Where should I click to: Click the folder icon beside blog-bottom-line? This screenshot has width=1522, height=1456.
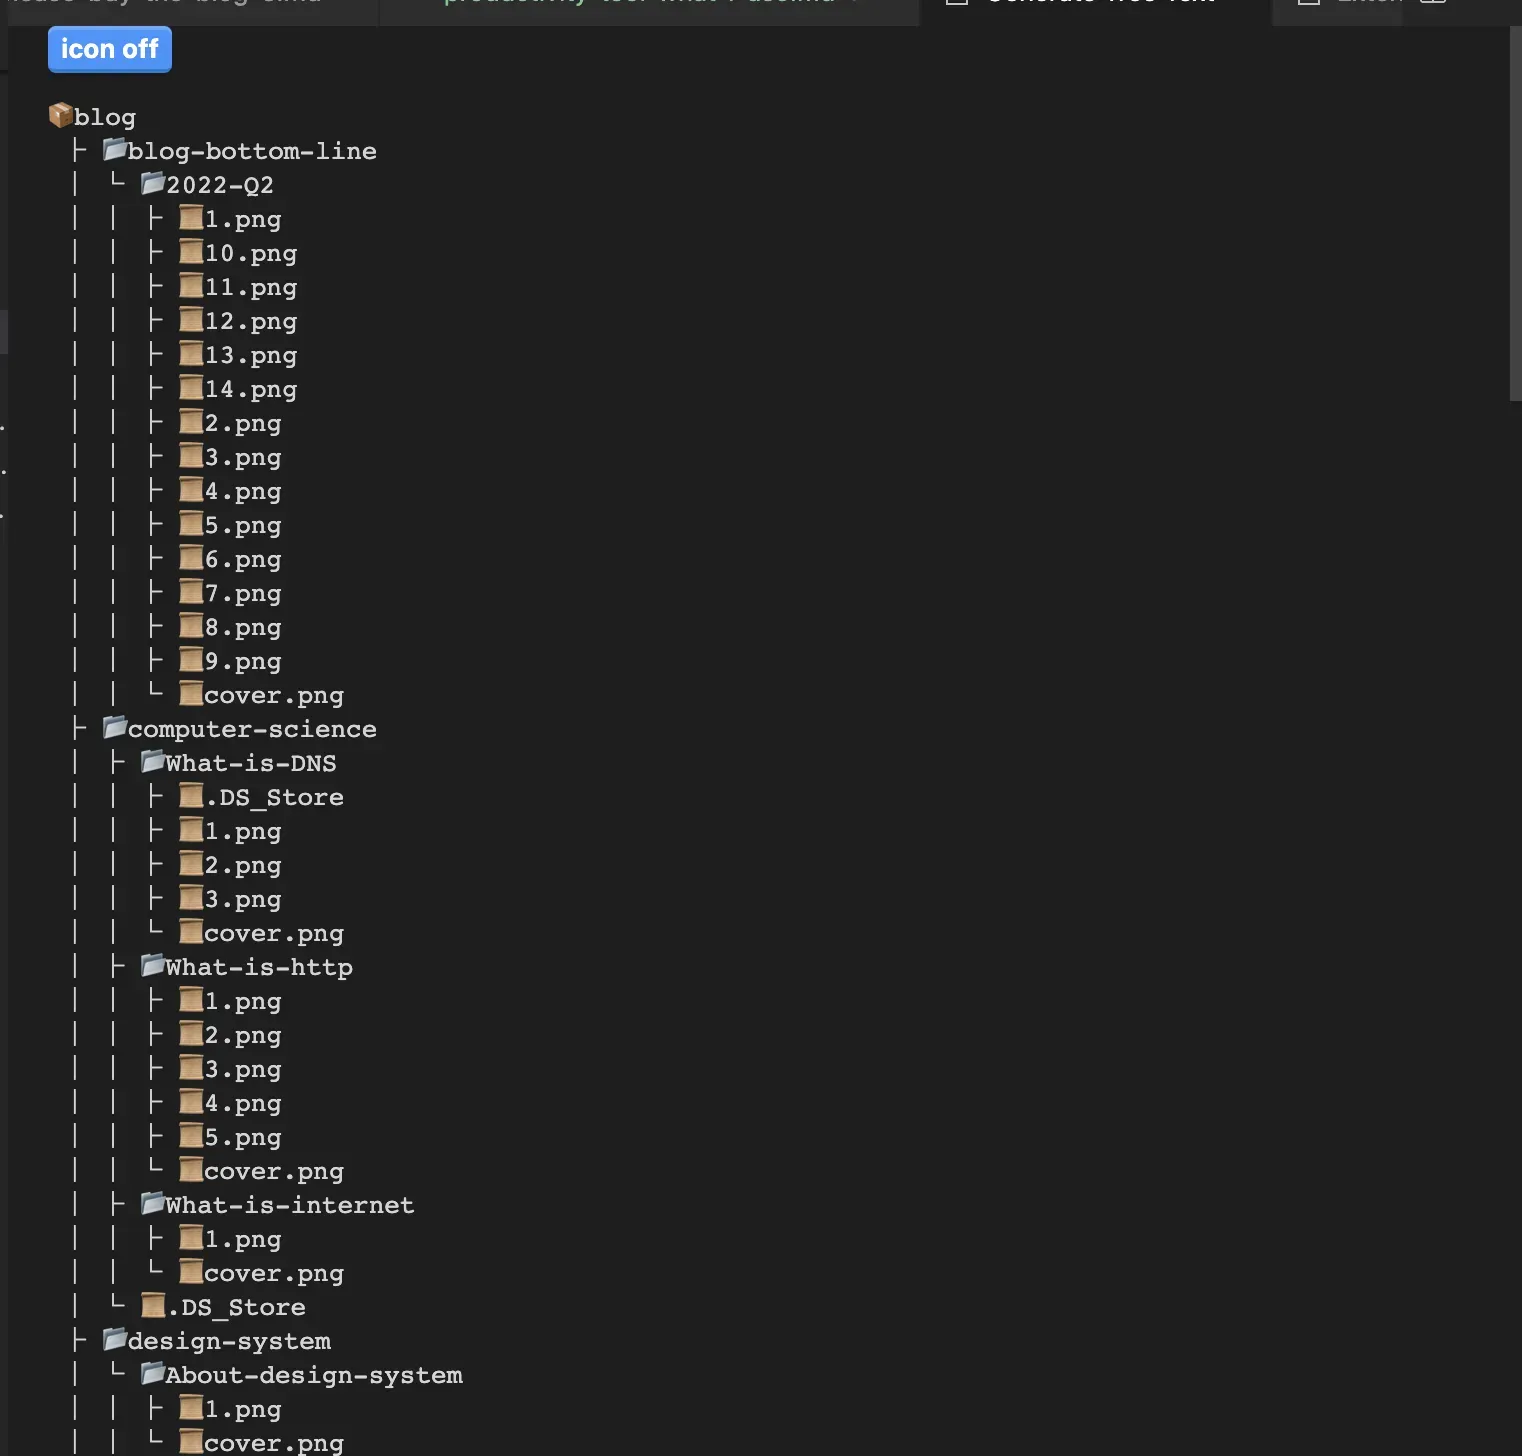(113, 150)
